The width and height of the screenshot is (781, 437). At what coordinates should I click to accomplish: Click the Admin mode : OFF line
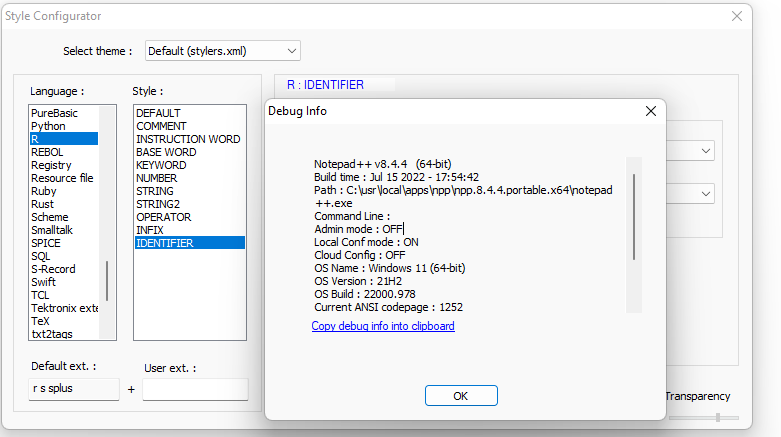(x=359, y=229)
